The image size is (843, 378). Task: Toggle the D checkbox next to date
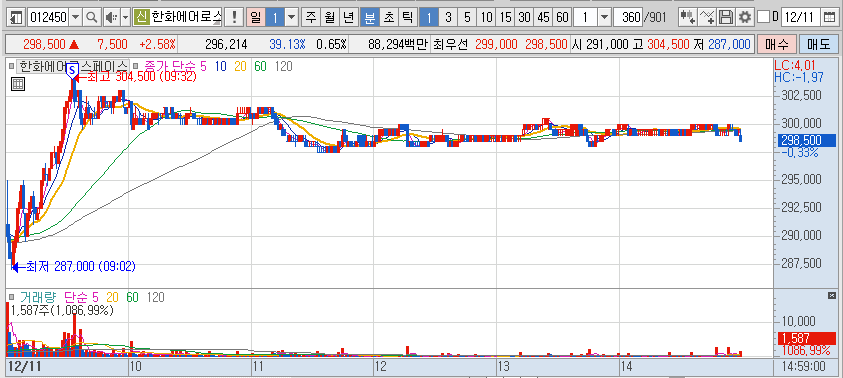click(x=762, y=18)
